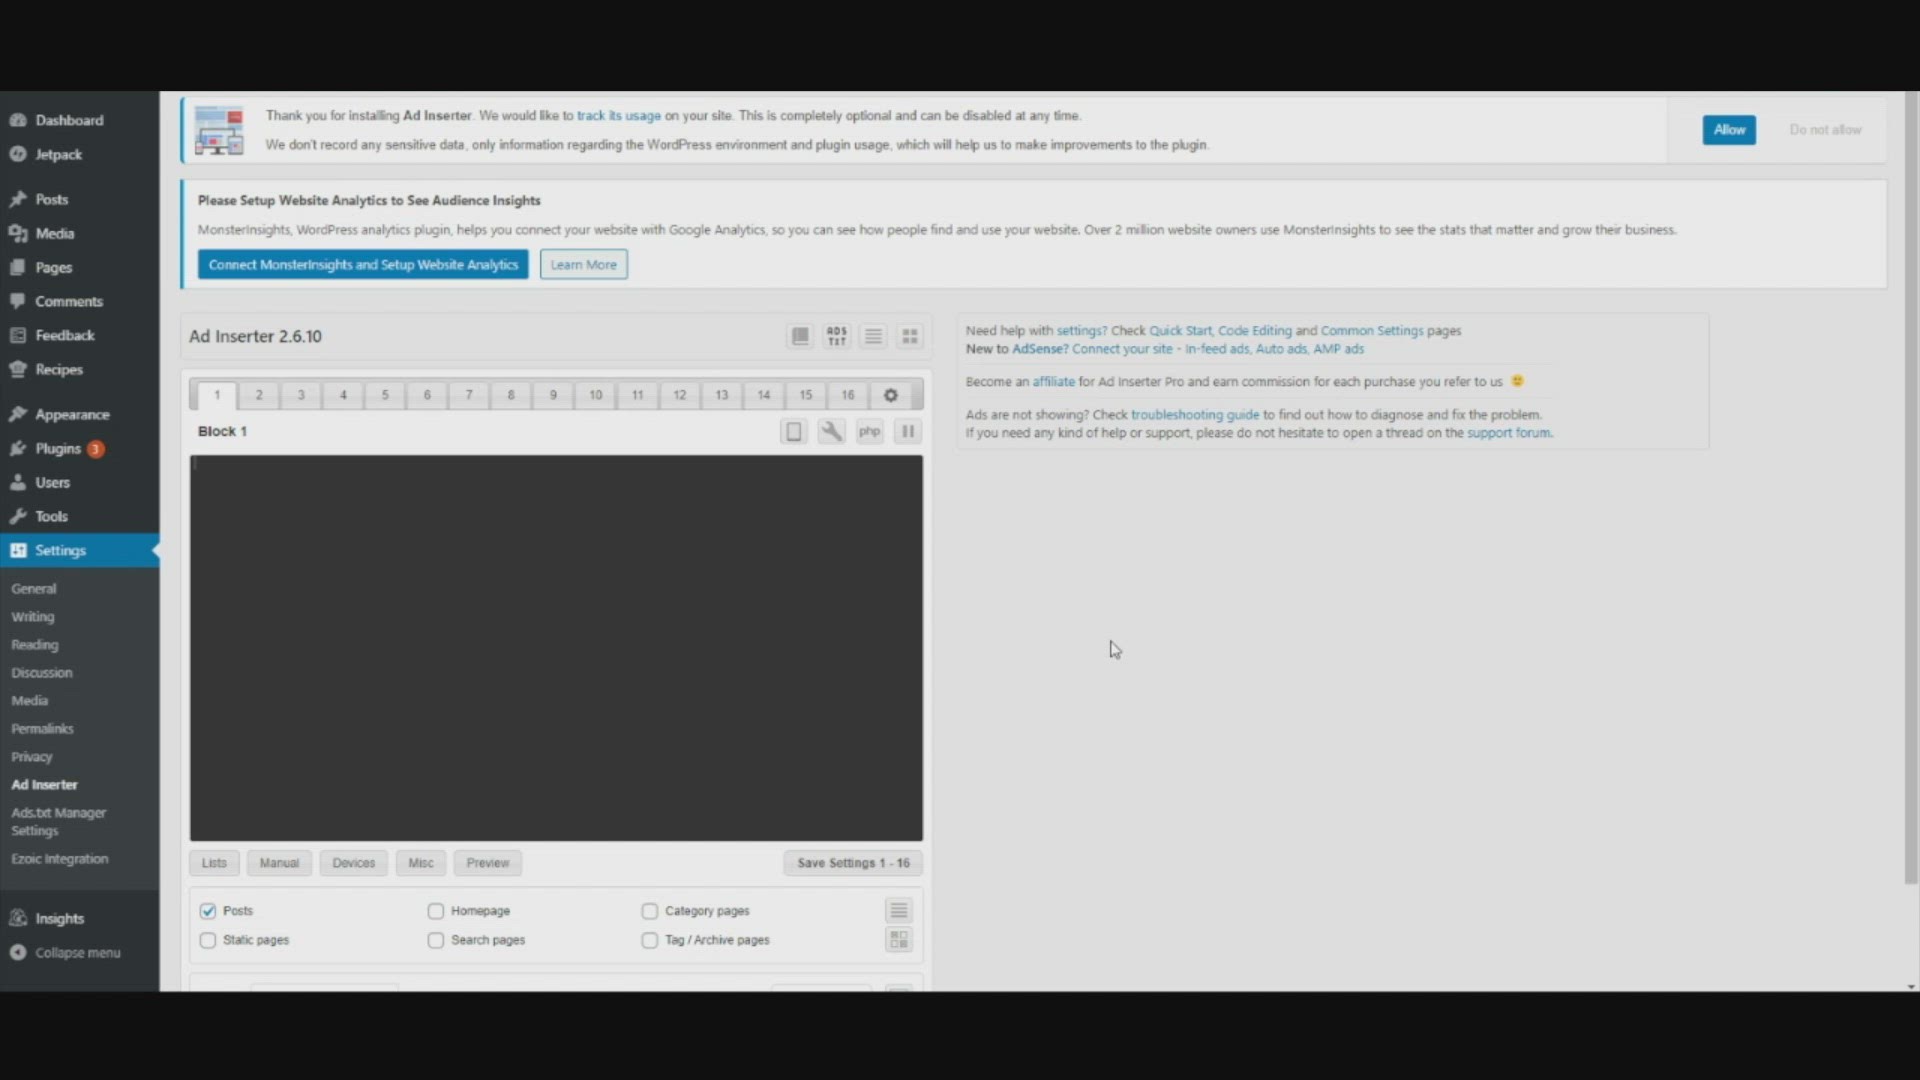
Task: Click Save Settings 1 - 16 button
Action: (853, 863)
